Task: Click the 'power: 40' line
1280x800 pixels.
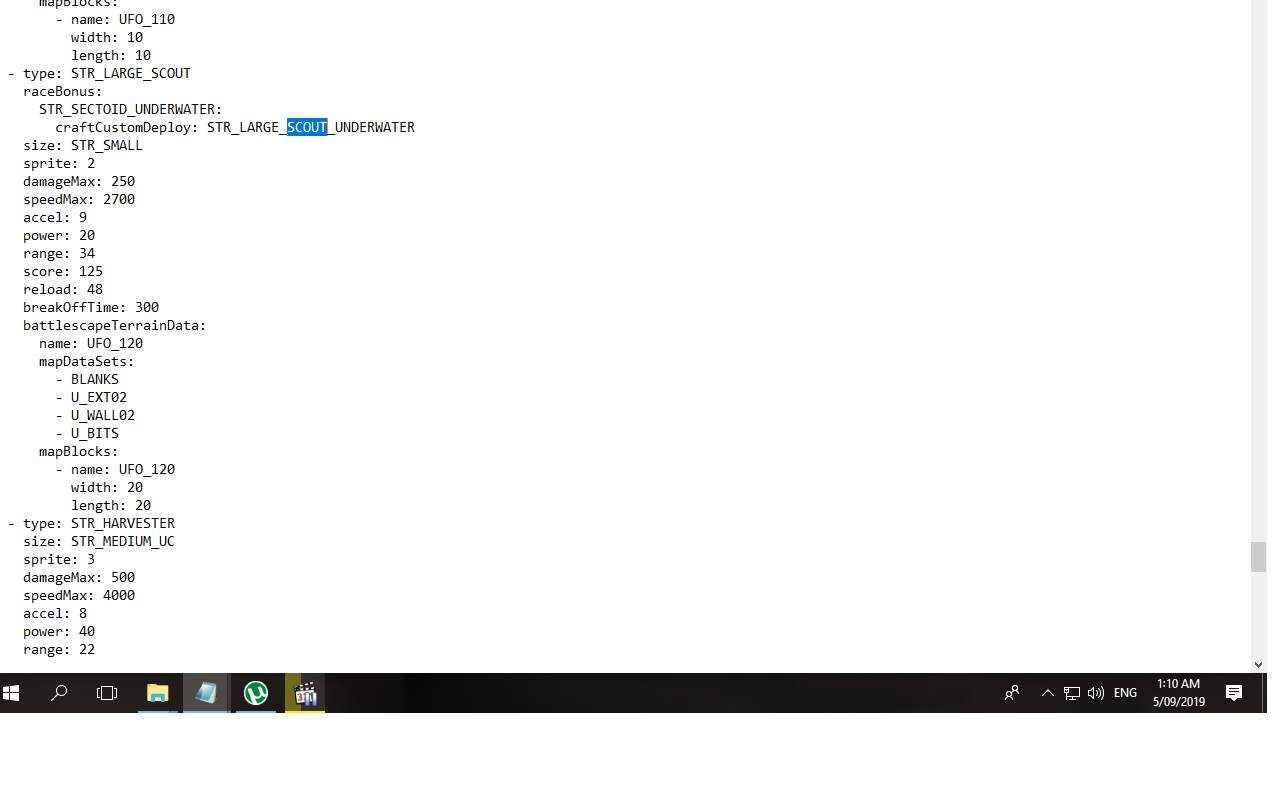Action: (x=59, y=631)
